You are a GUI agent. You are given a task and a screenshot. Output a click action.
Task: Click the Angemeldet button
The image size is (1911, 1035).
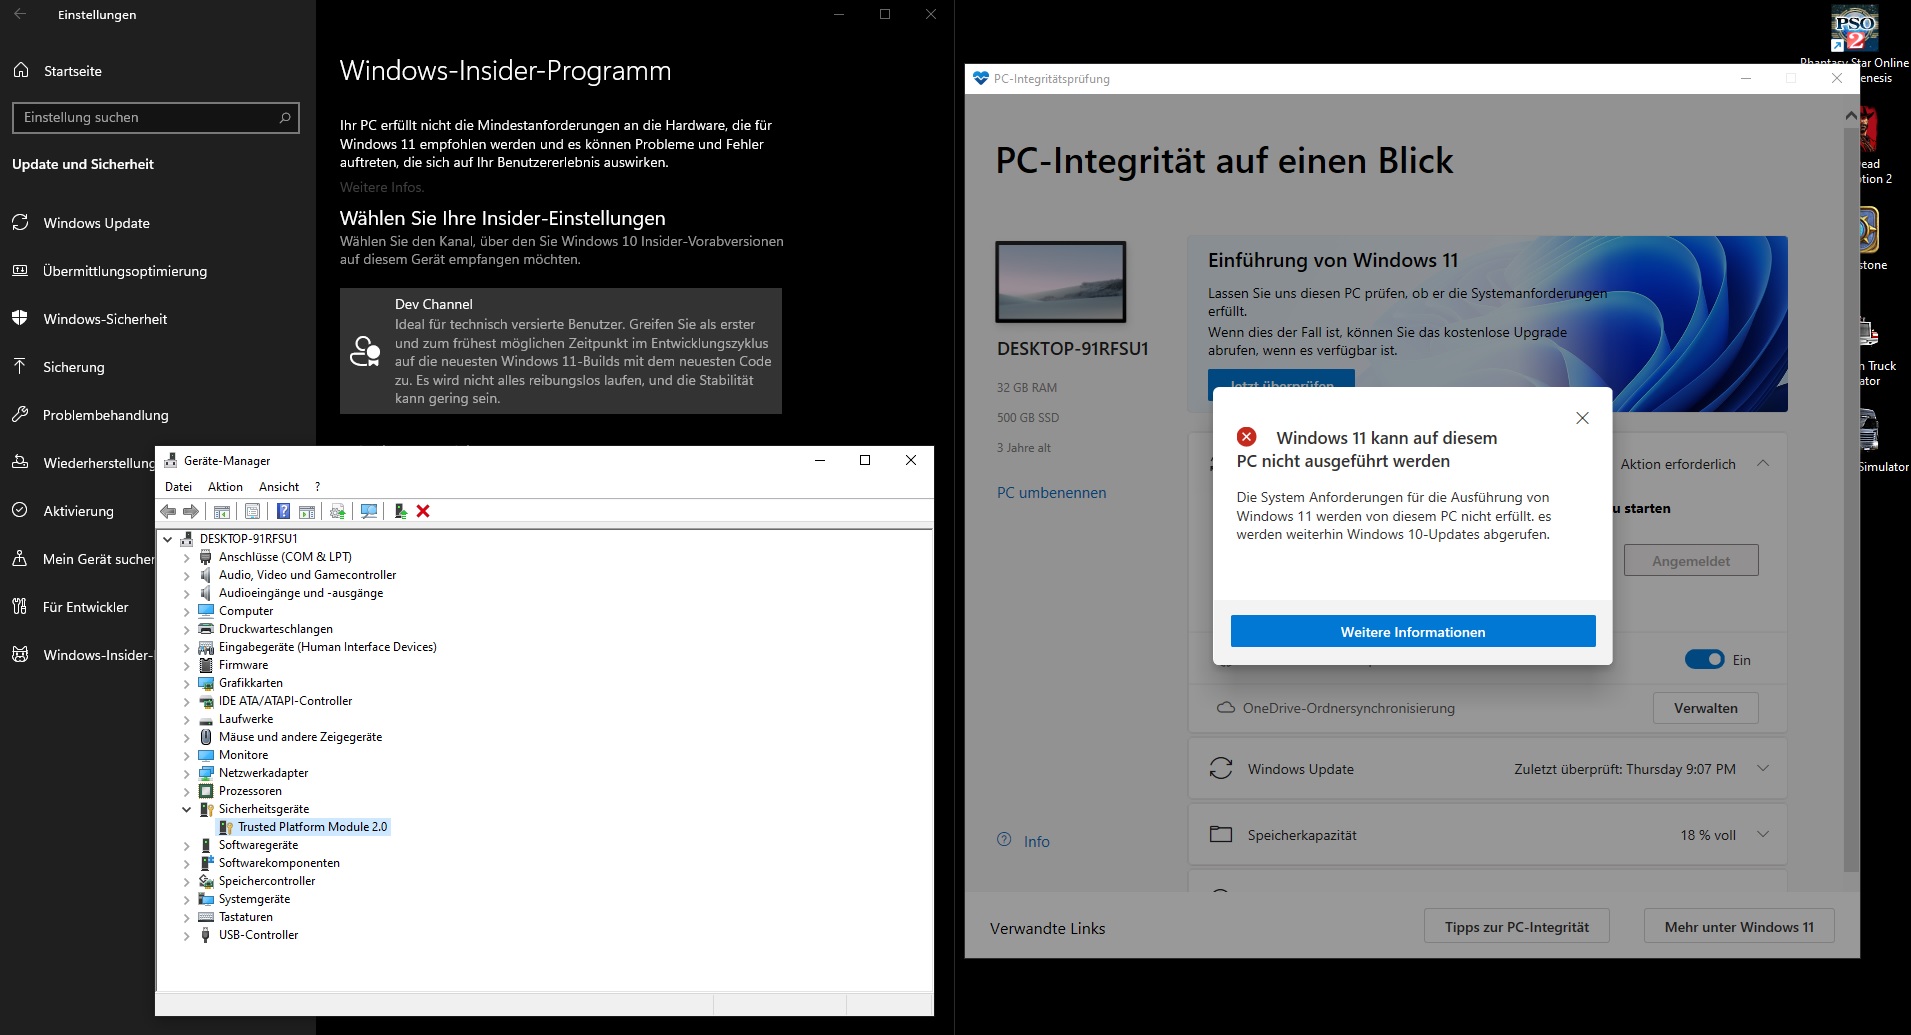point(1691,560)
